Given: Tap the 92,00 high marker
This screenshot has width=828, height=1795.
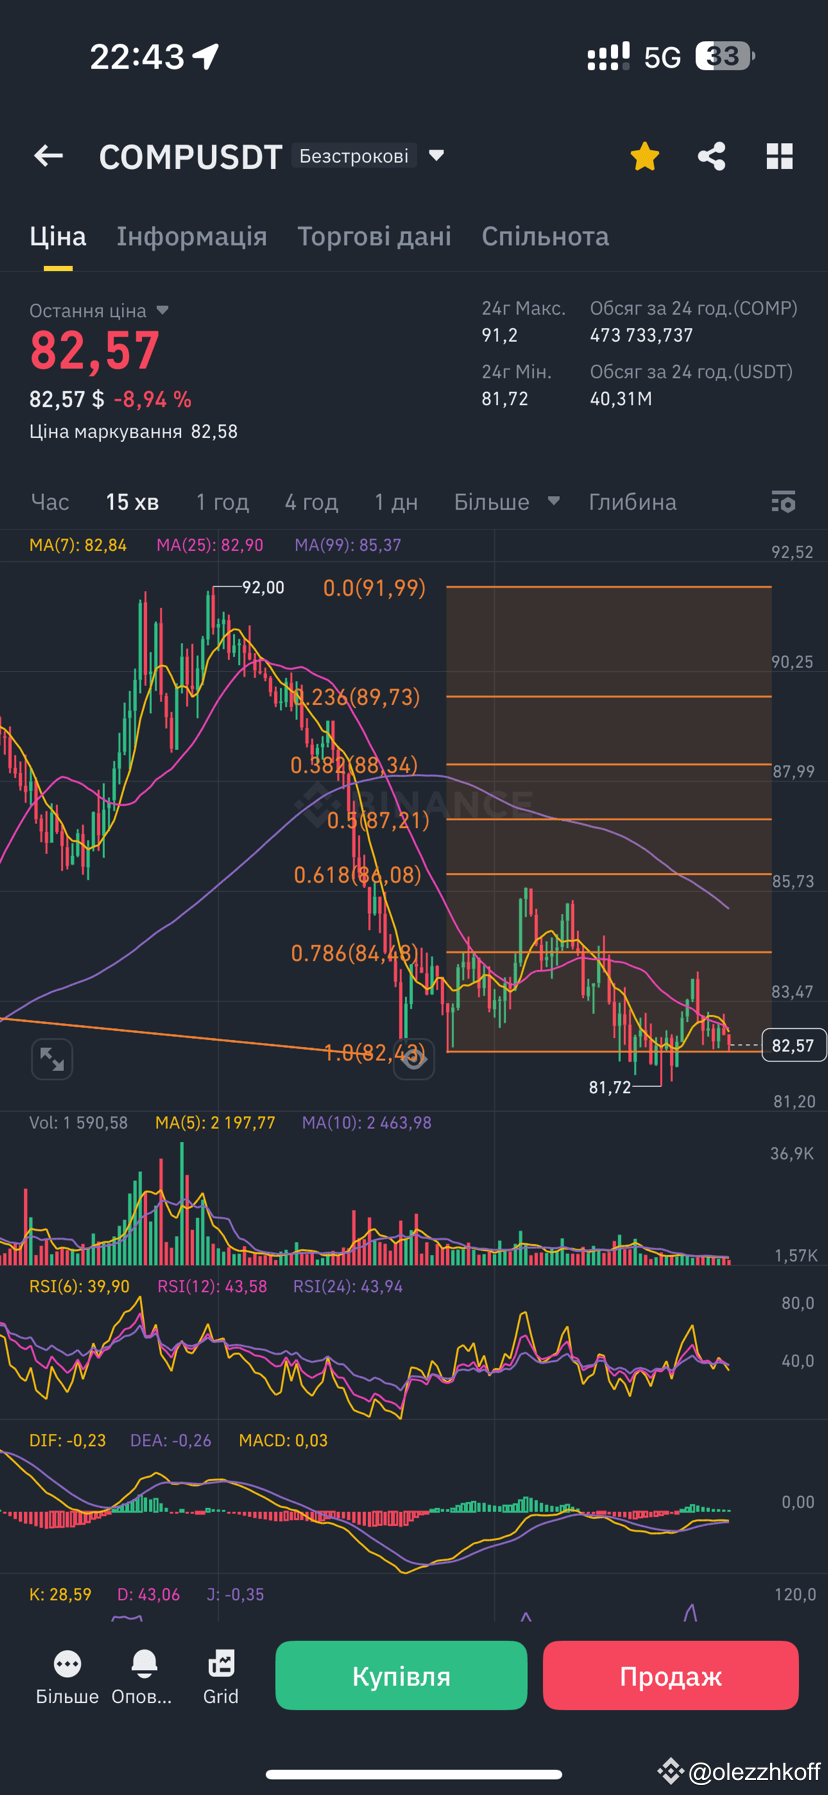Looking at the screenshot, I should [x=263, y=587].
